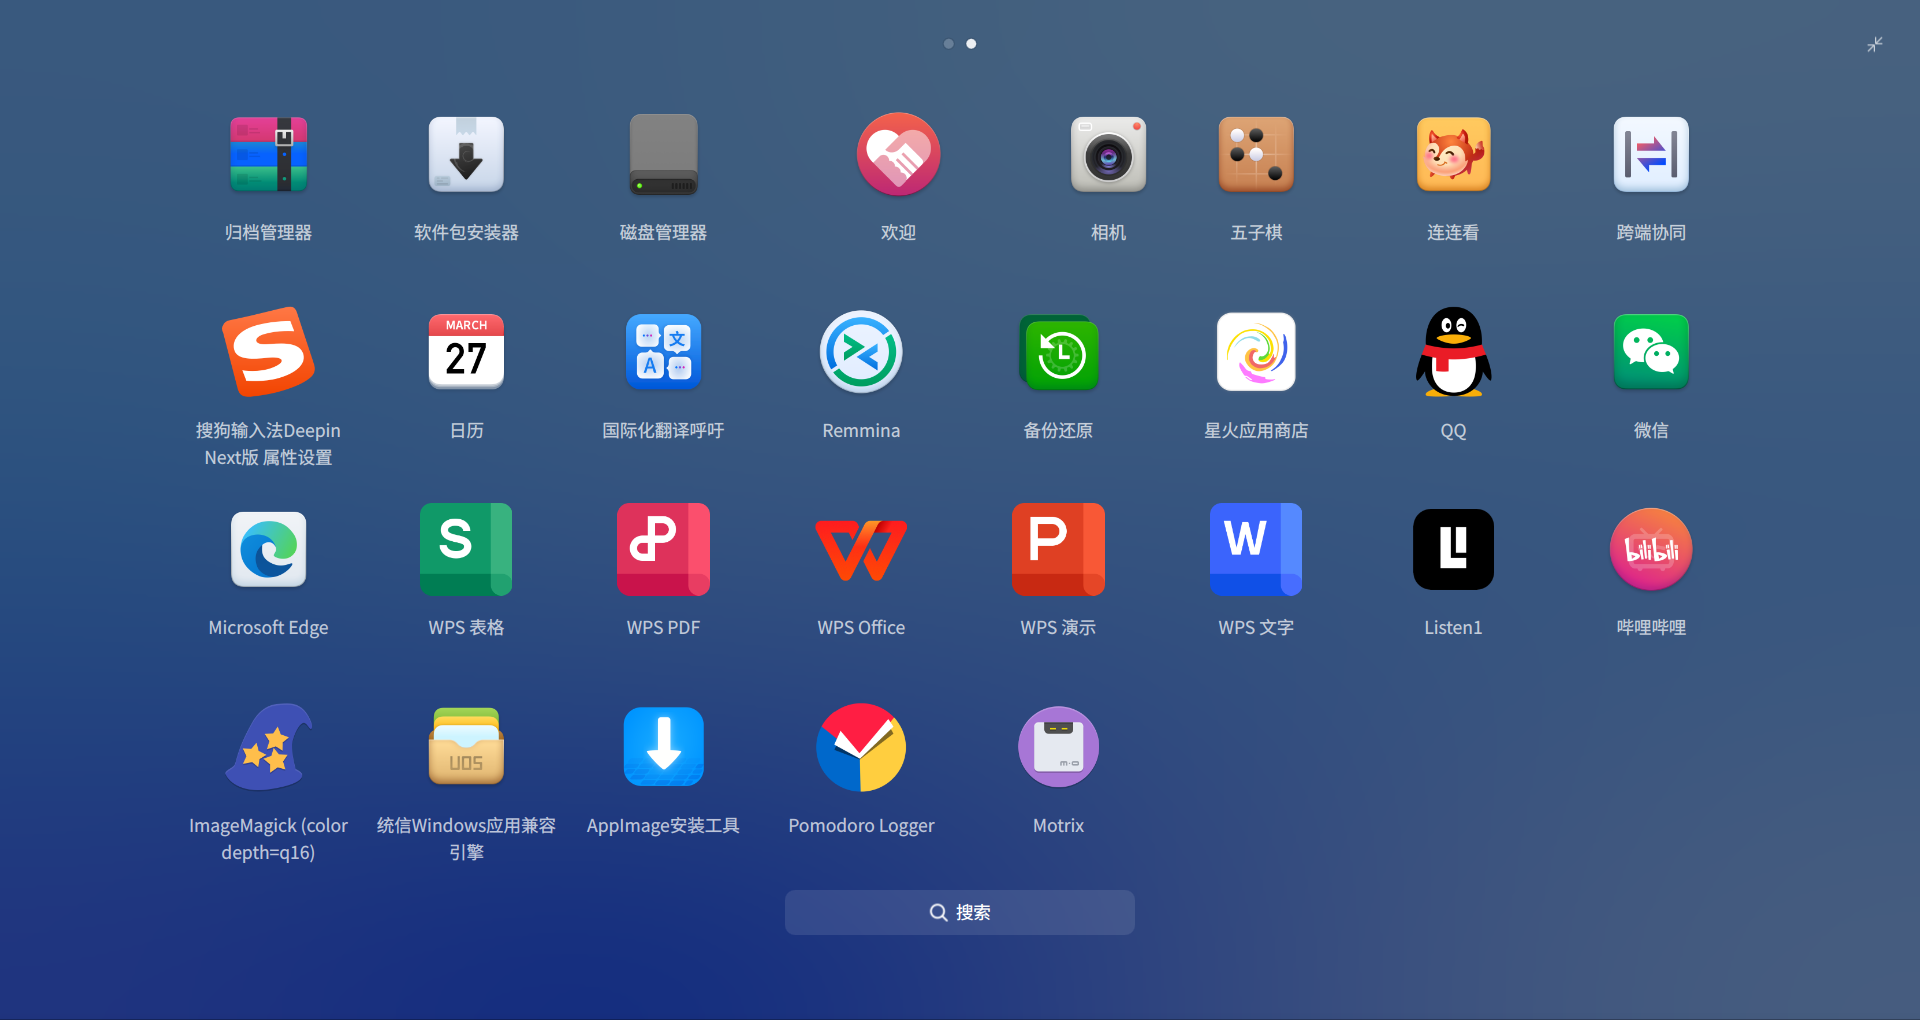1920x1020 pixels.
Task: Exit fullscreen launcher mode with the corner icon
Action: pos(1875,44)
